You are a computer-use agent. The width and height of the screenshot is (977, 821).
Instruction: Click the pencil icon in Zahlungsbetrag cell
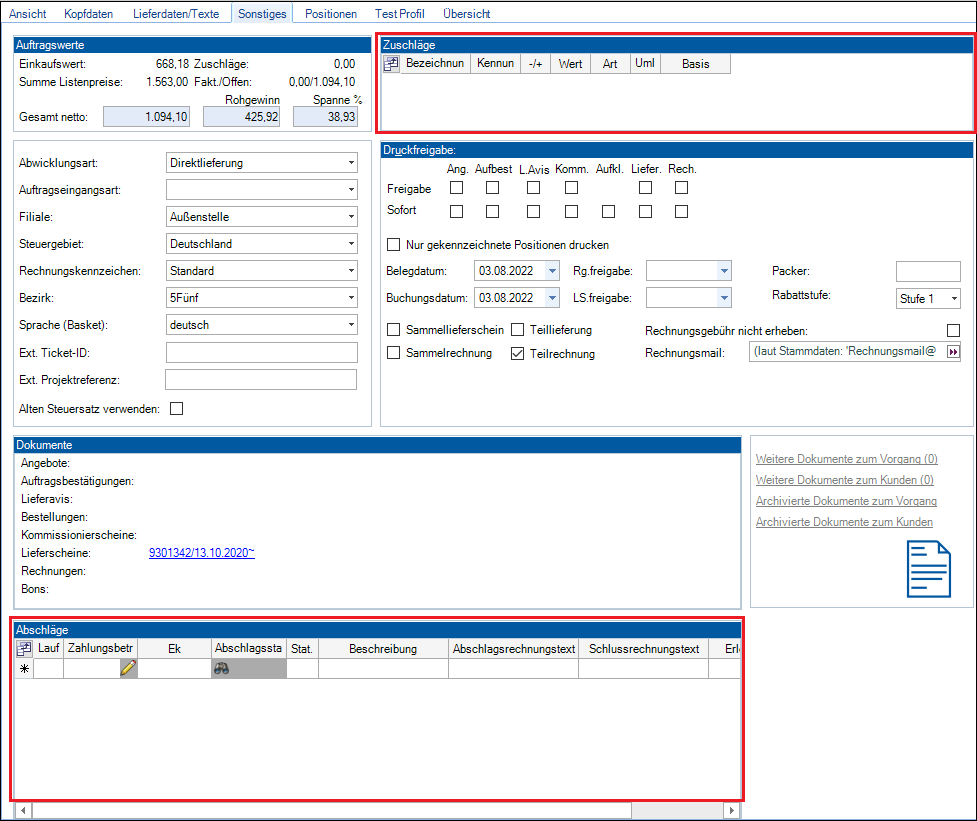127,669
